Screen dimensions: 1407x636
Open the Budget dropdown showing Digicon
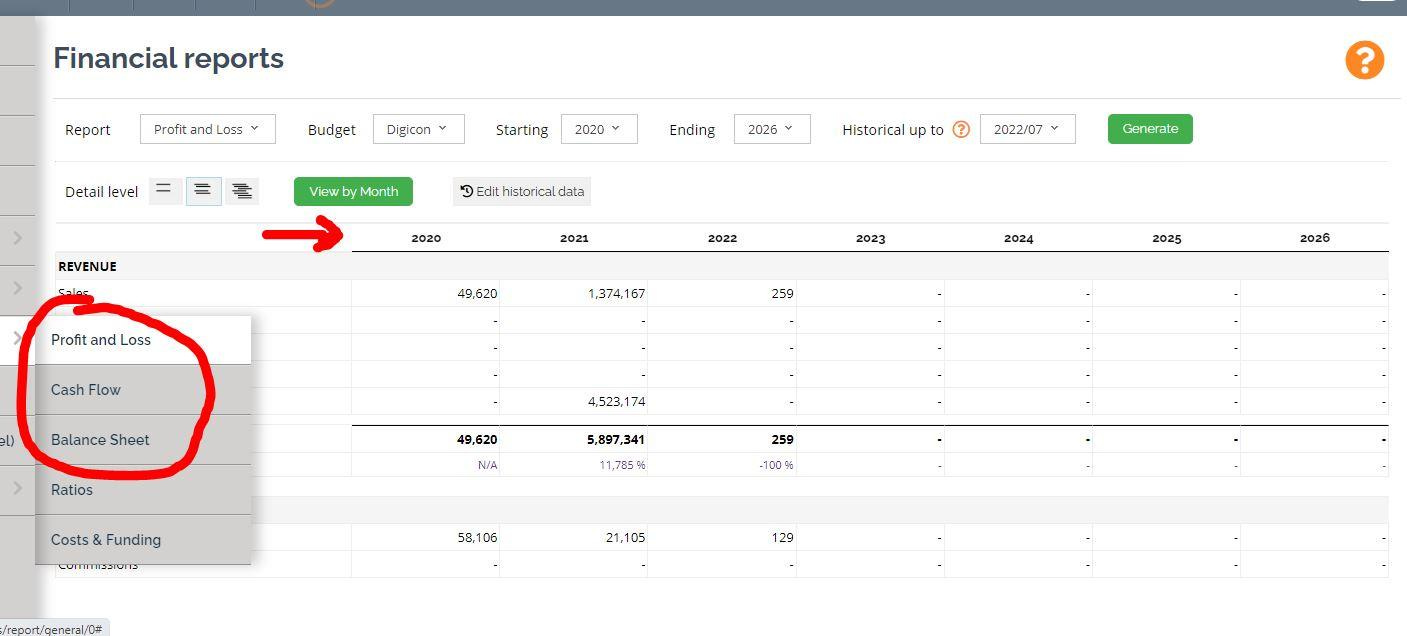pyautogui.click(x=418, y=128)
